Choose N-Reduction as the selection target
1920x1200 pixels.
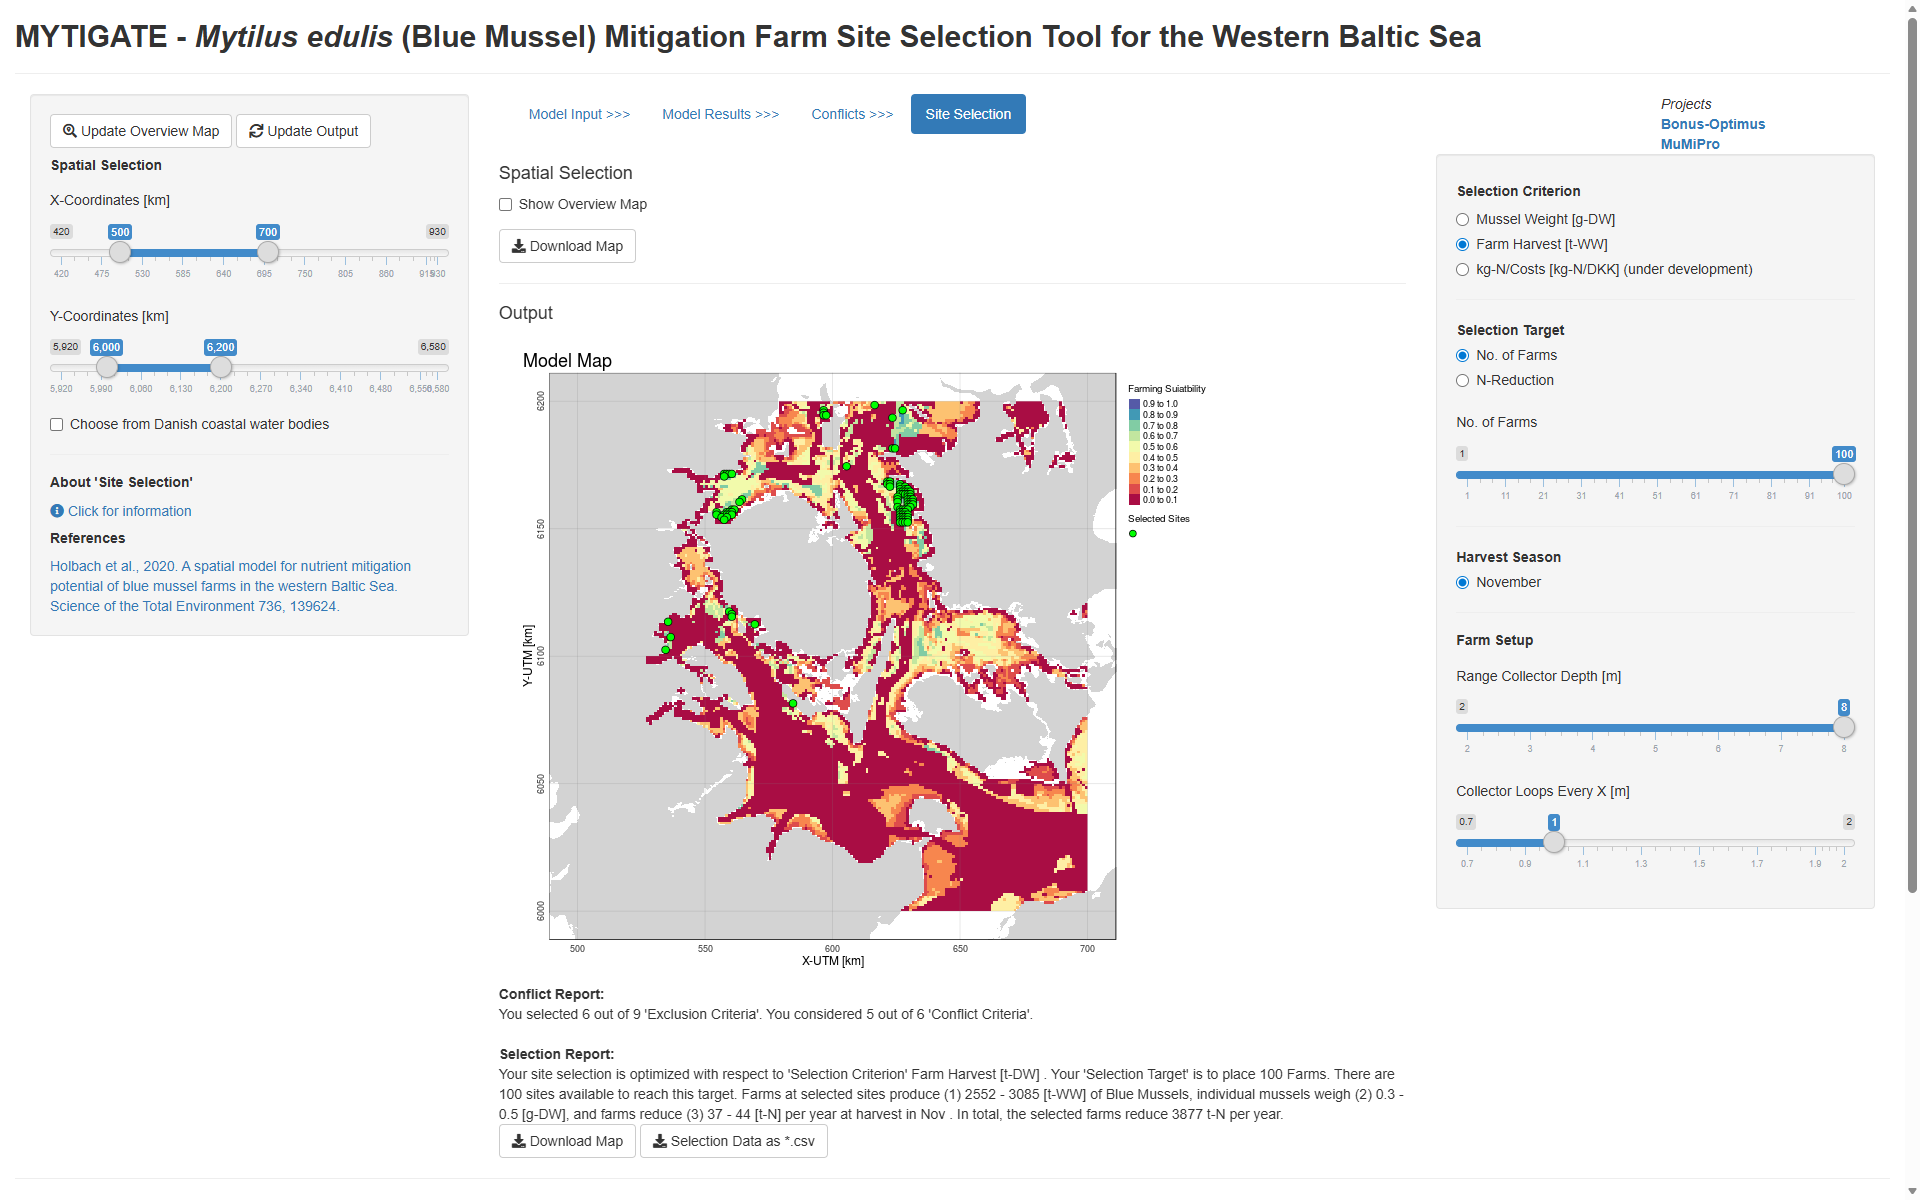pyautogui.click(x=1463, y=381)
